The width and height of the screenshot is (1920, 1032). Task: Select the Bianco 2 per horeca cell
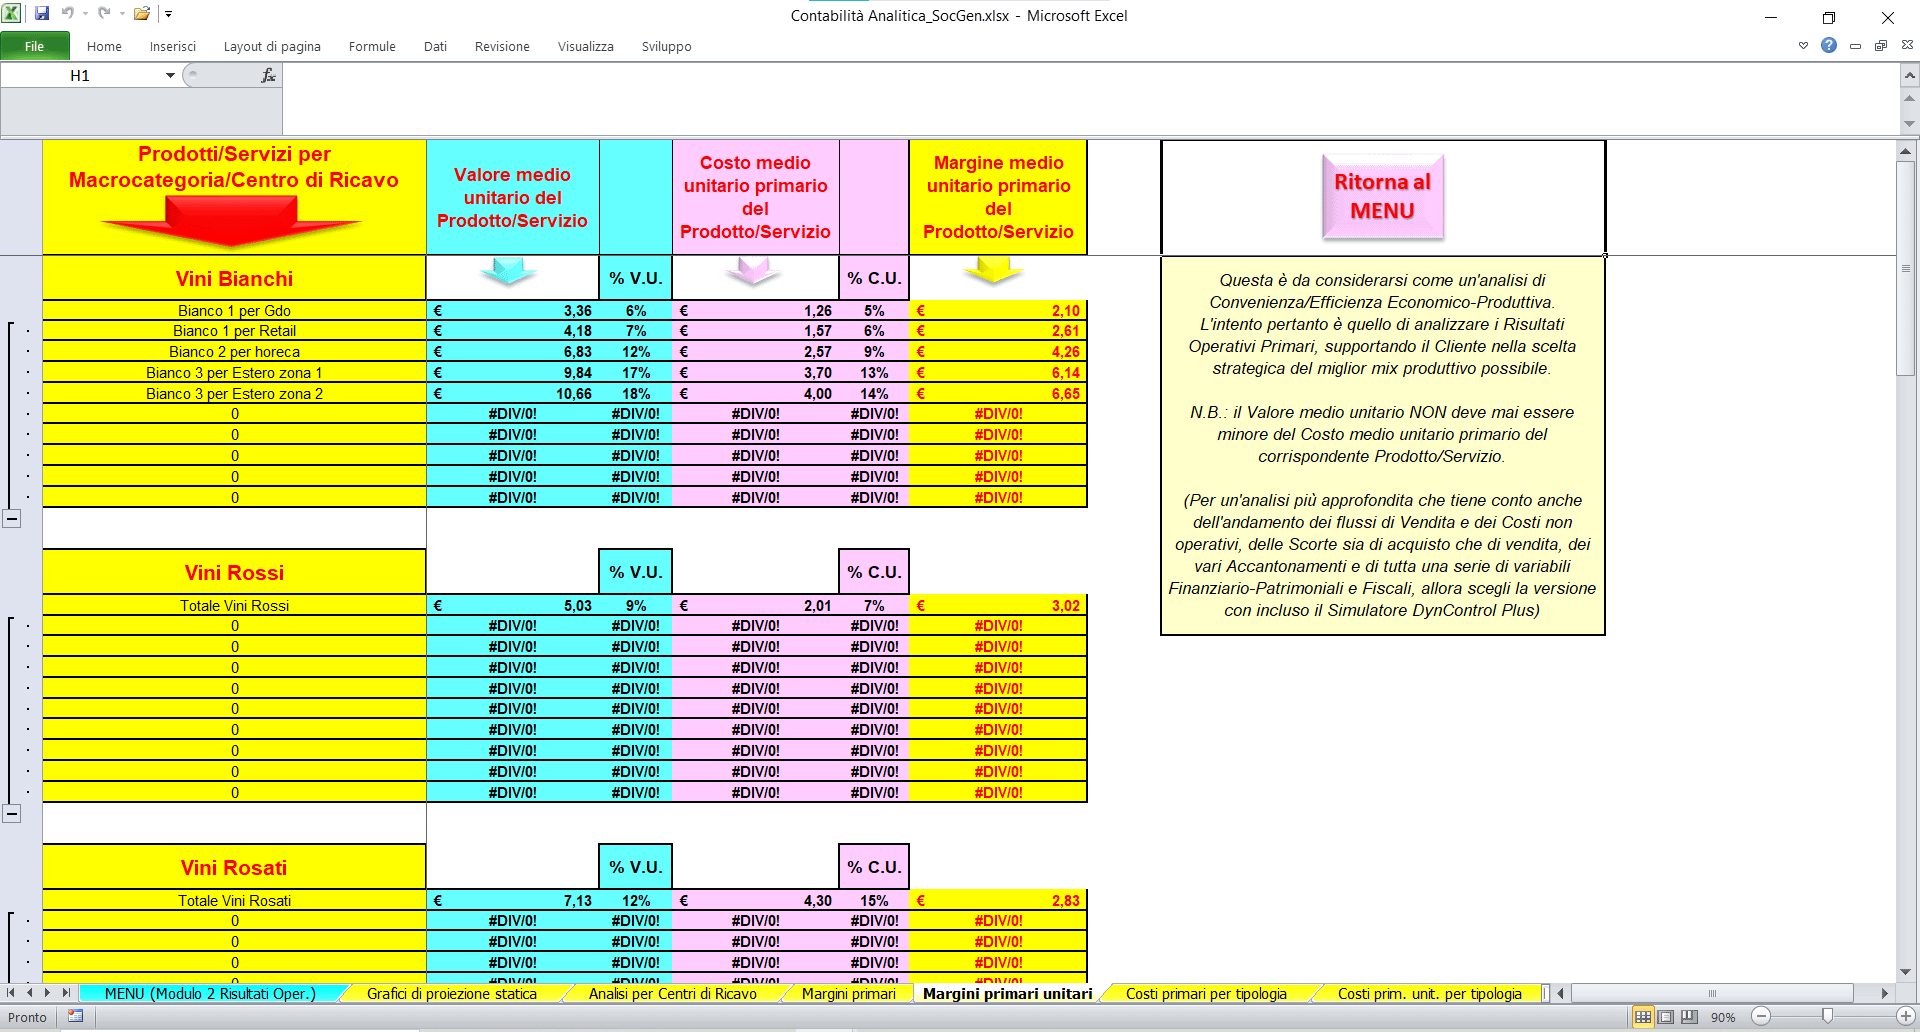coord(234,351)
